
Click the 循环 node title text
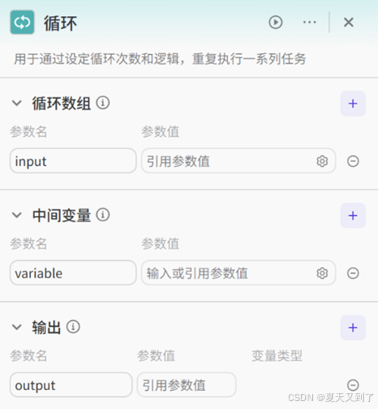tap(60, 23)
